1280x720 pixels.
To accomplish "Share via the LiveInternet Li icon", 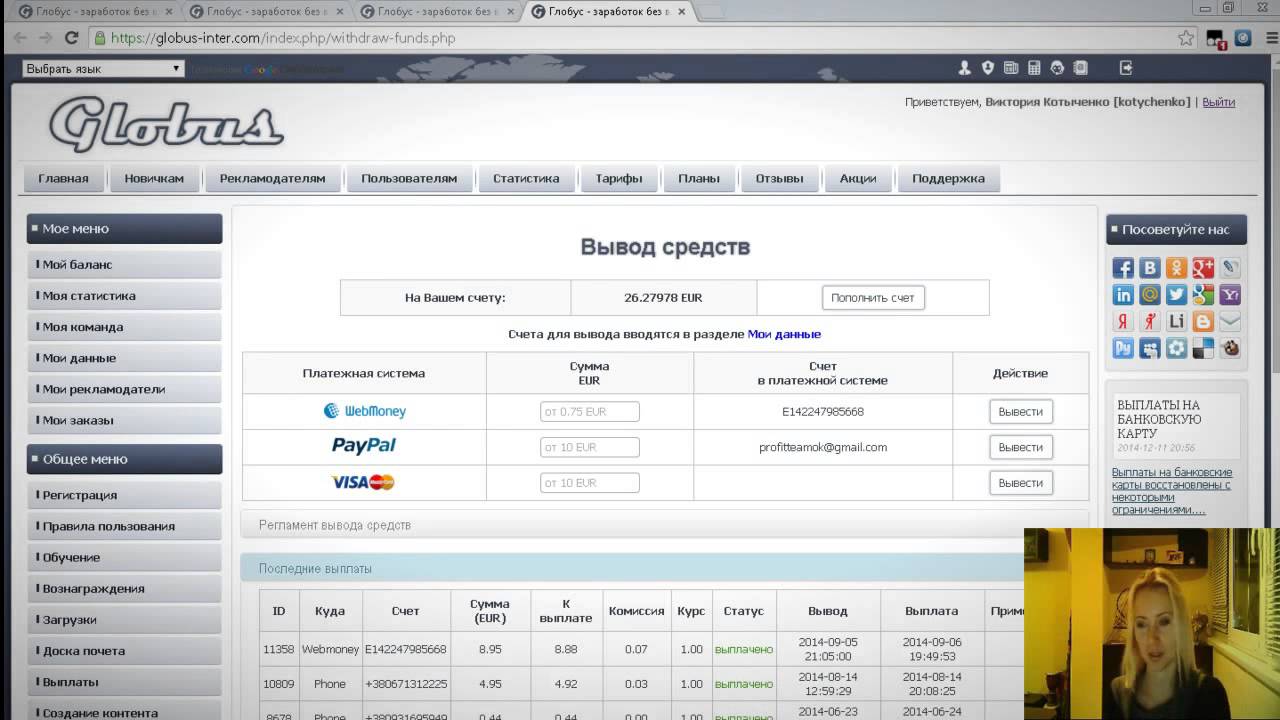I will coord(1176,322).
